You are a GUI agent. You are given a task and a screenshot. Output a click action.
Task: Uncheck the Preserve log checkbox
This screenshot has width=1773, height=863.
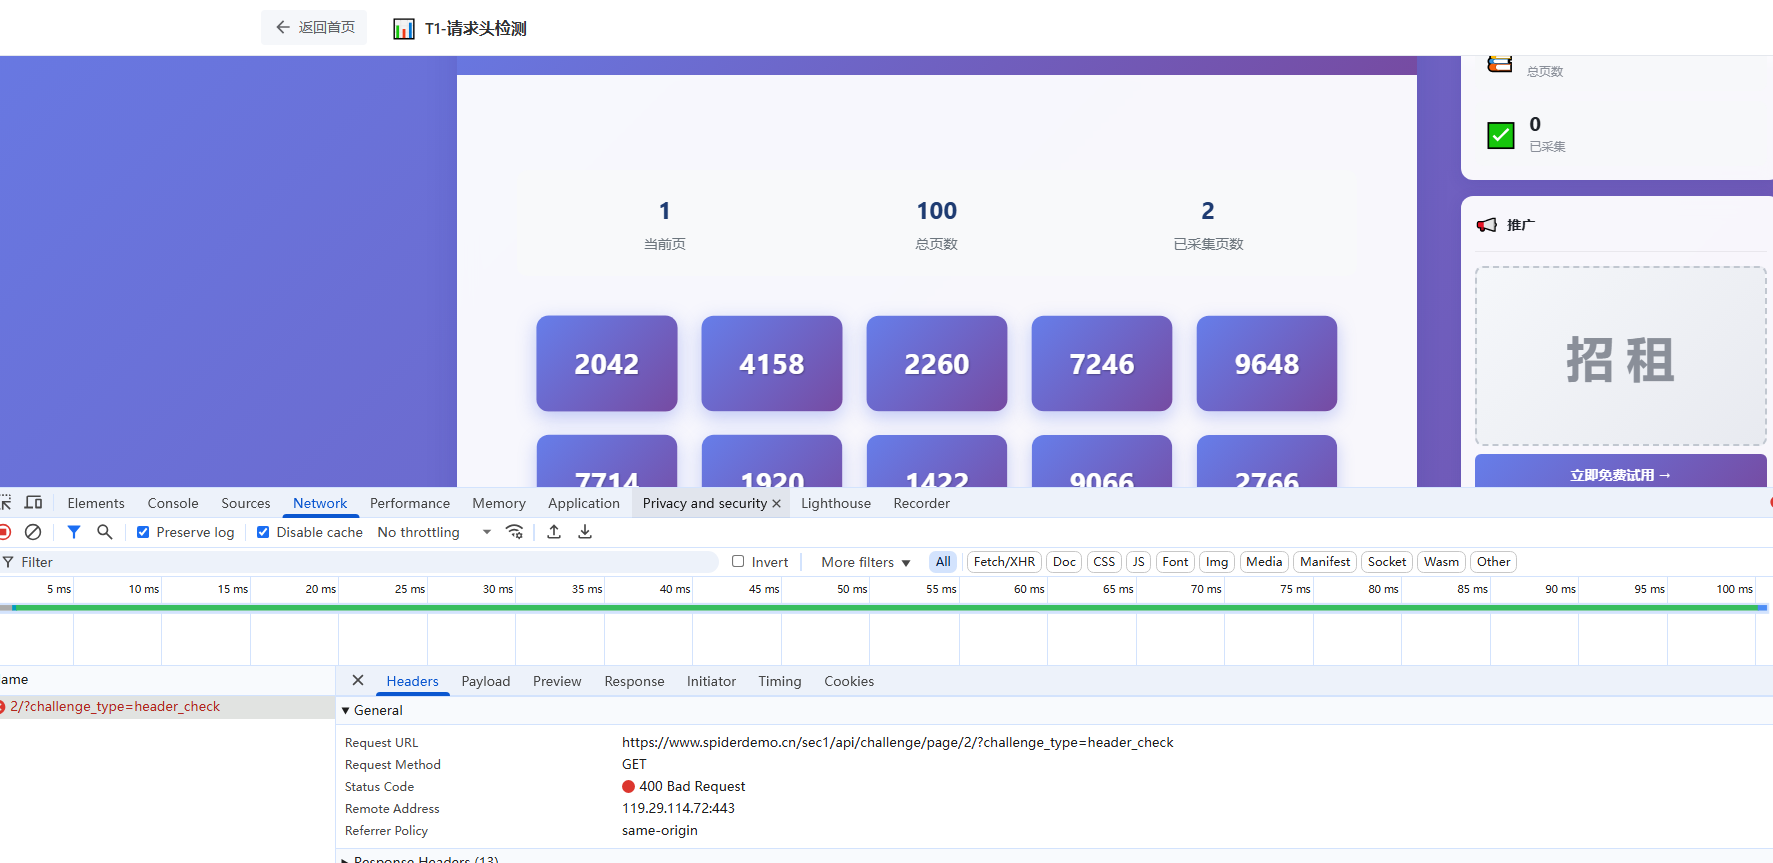[x=143, y=532]
